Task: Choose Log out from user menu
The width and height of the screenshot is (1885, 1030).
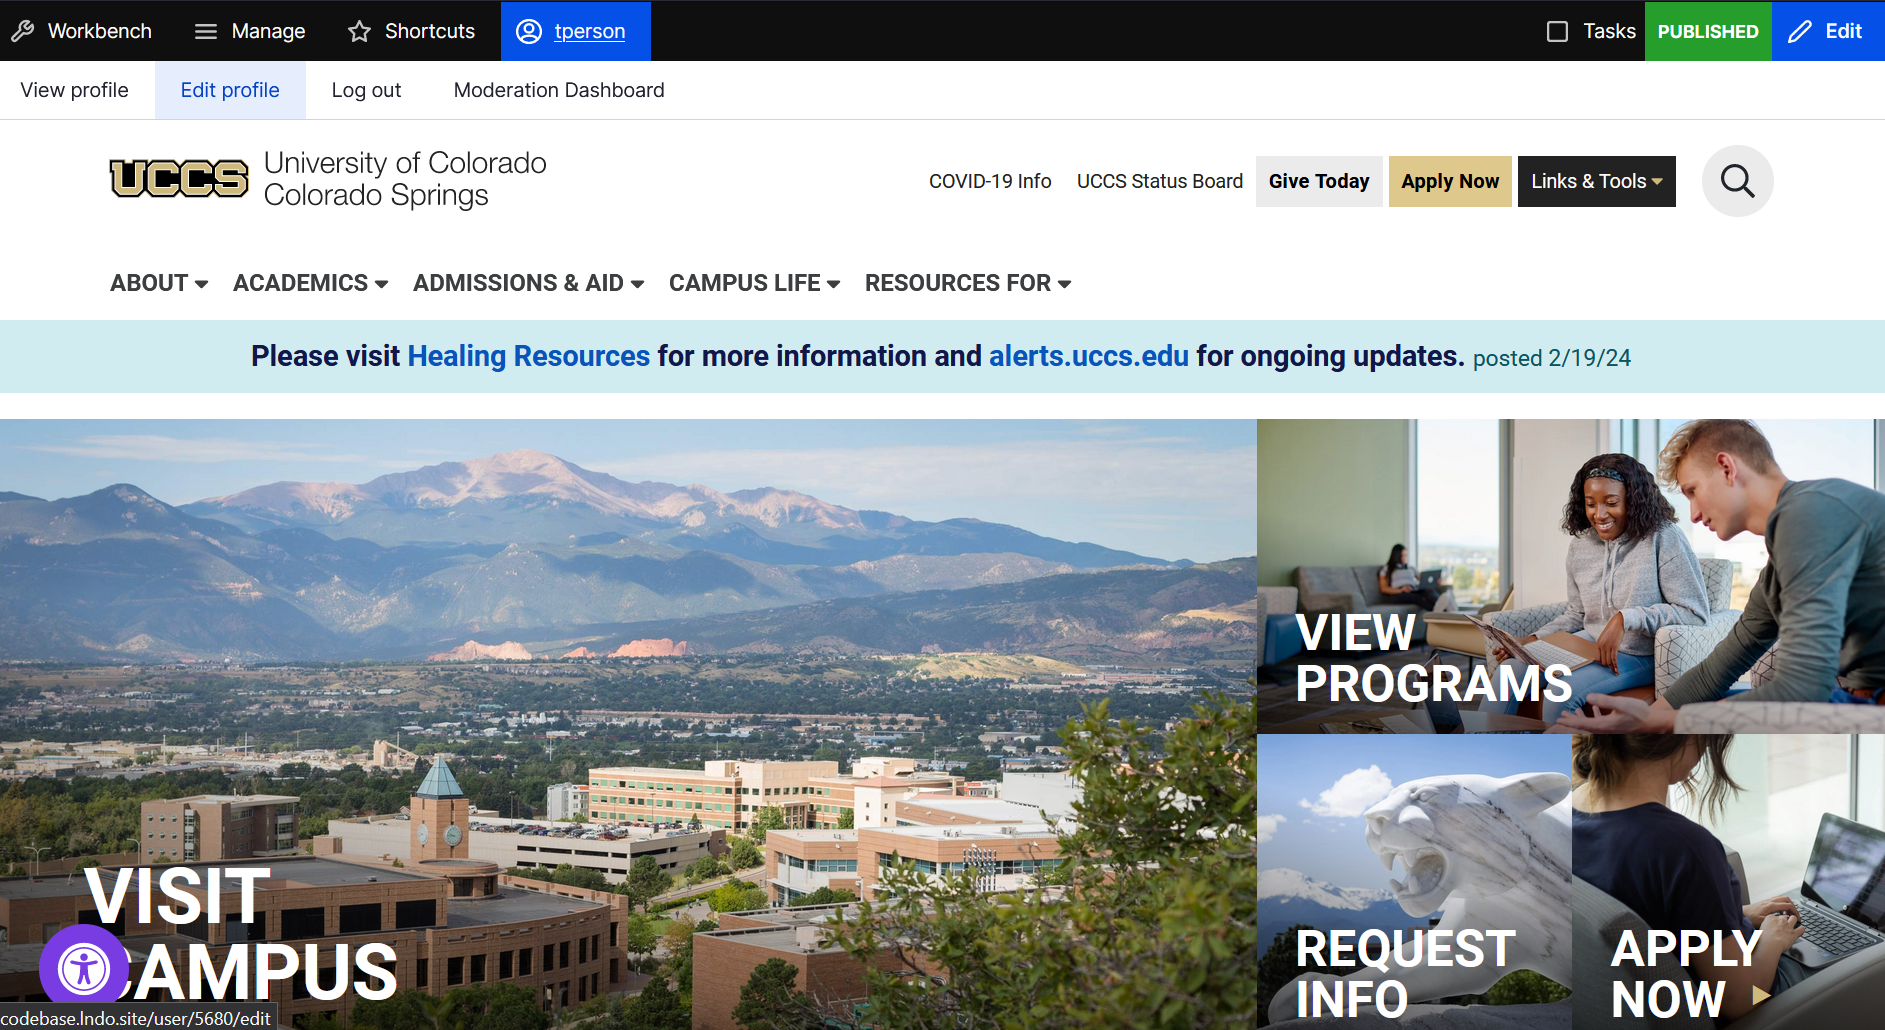Action: tap(366, 90)
